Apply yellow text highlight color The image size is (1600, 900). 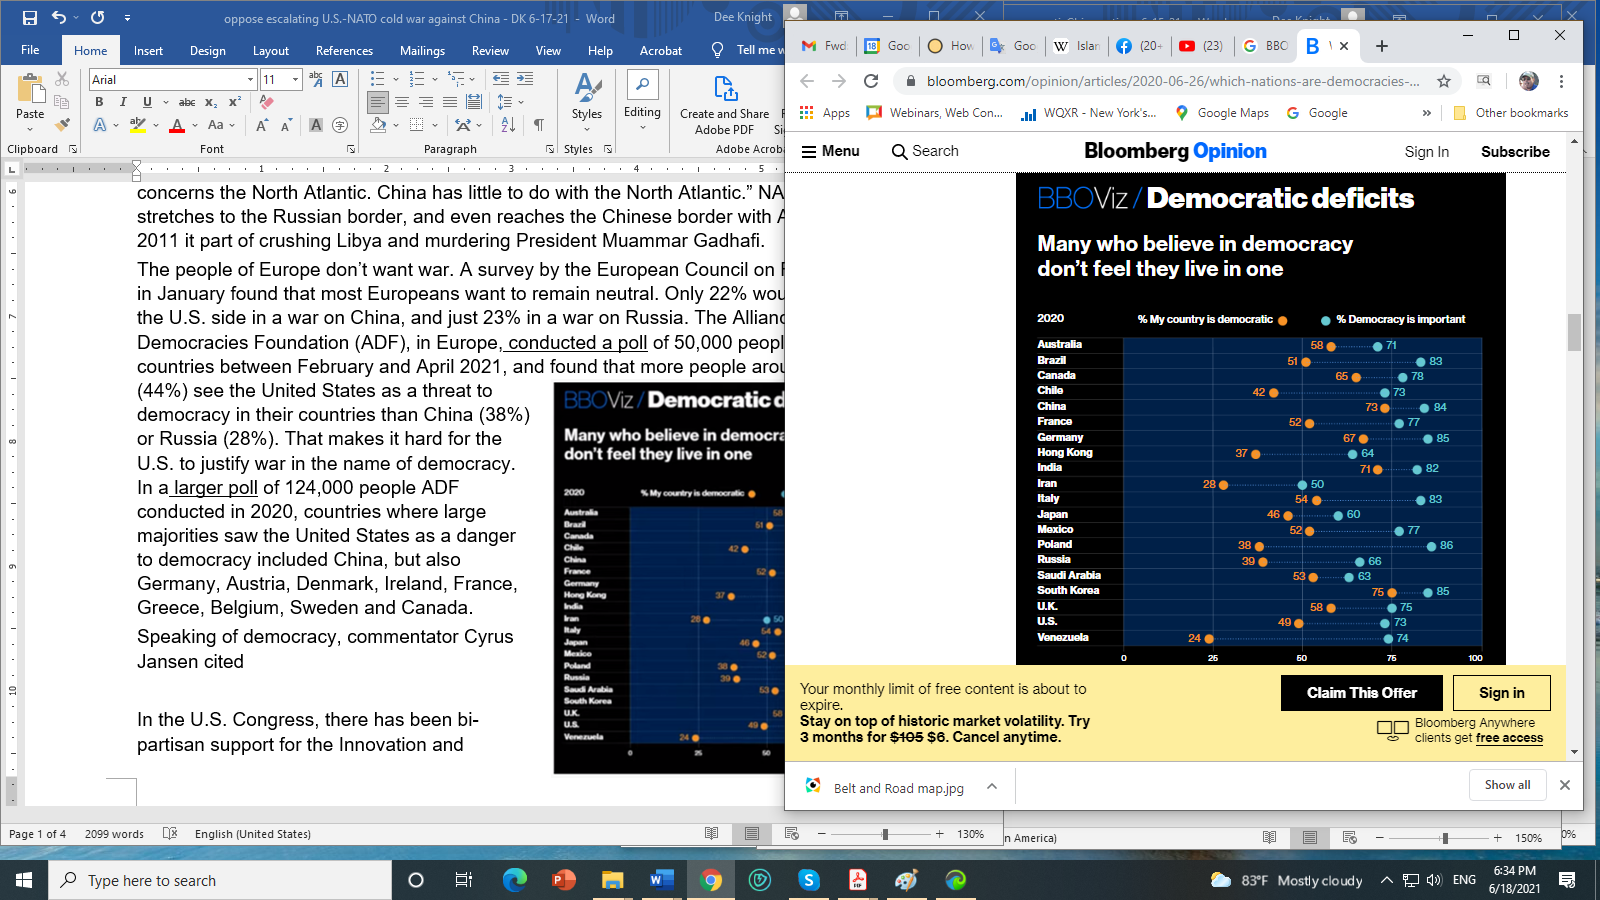[138, 125]
